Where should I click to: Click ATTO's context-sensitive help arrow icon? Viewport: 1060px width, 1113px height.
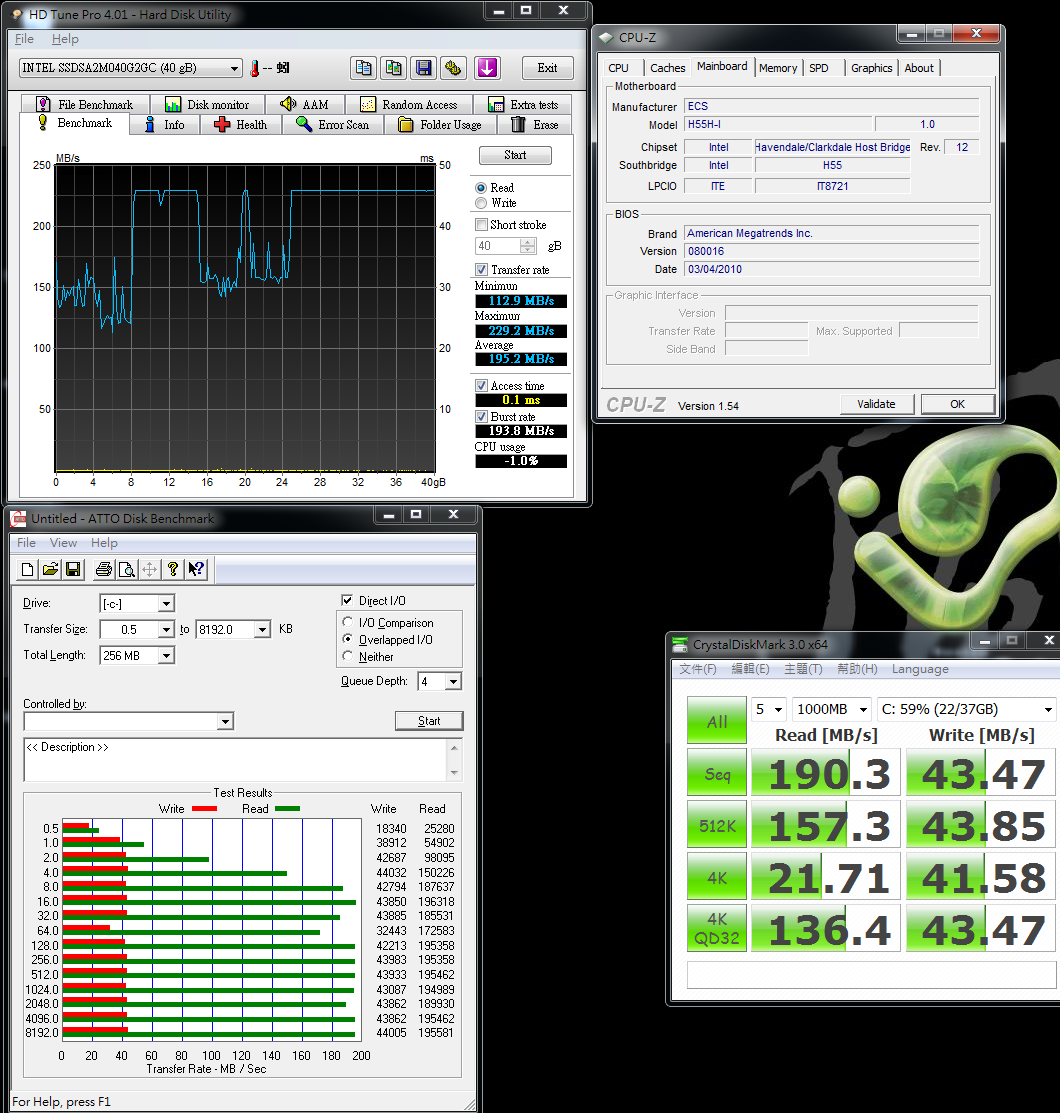click(x=196, y=569)
